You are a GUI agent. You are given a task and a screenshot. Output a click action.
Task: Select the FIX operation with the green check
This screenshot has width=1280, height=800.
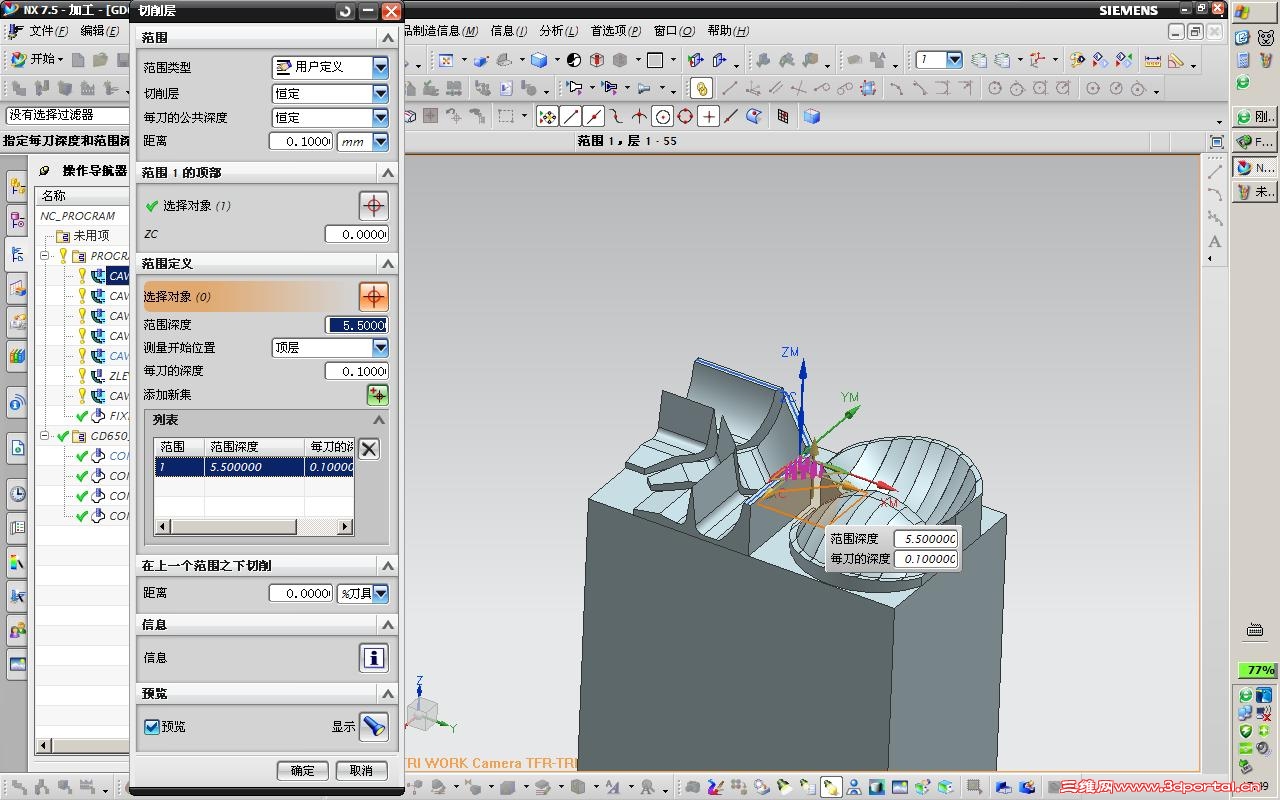[119, 416]
